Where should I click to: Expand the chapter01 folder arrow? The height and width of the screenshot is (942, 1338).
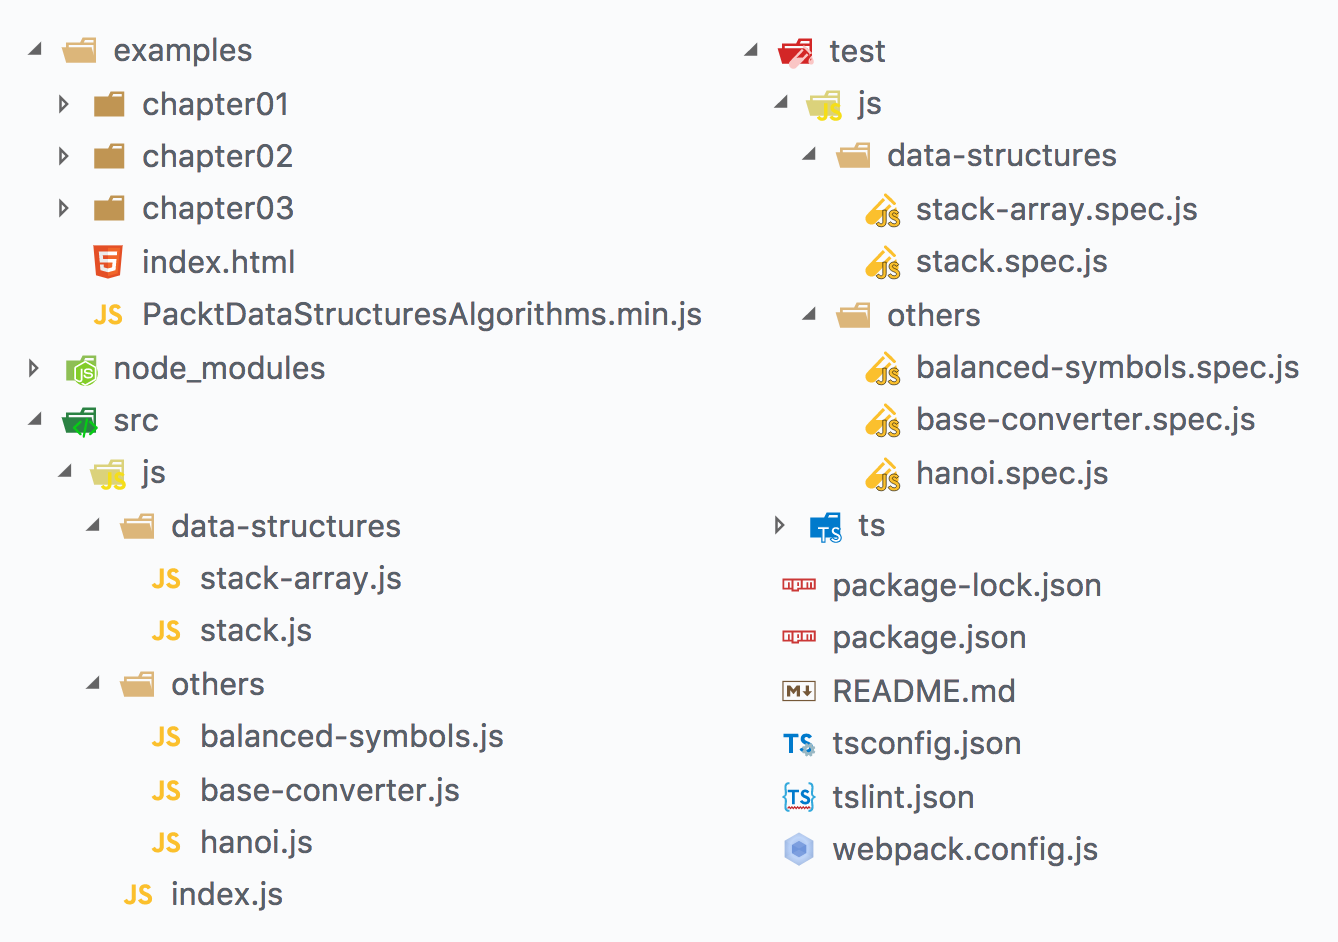[x=64, y=104]
